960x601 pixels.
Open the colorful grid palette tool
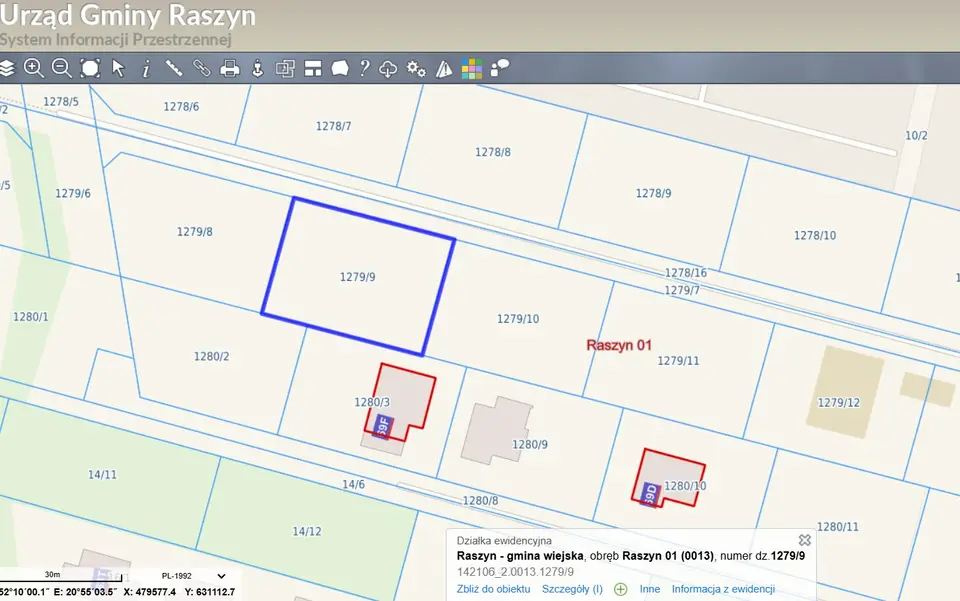(471, 69)
